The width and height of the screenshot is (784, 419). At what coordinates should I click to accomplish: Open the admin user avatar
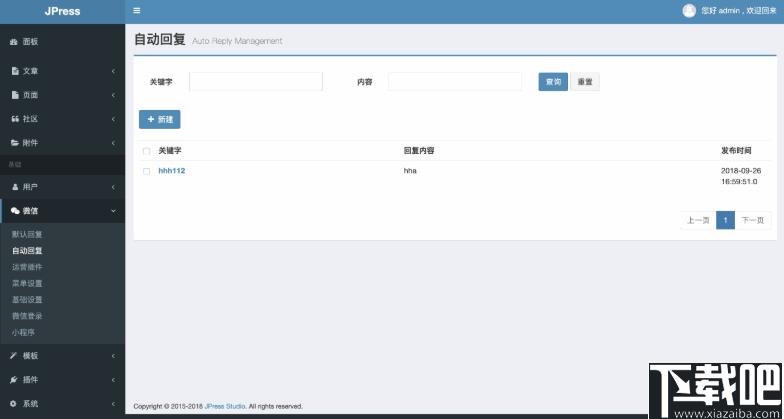point(689,10)
